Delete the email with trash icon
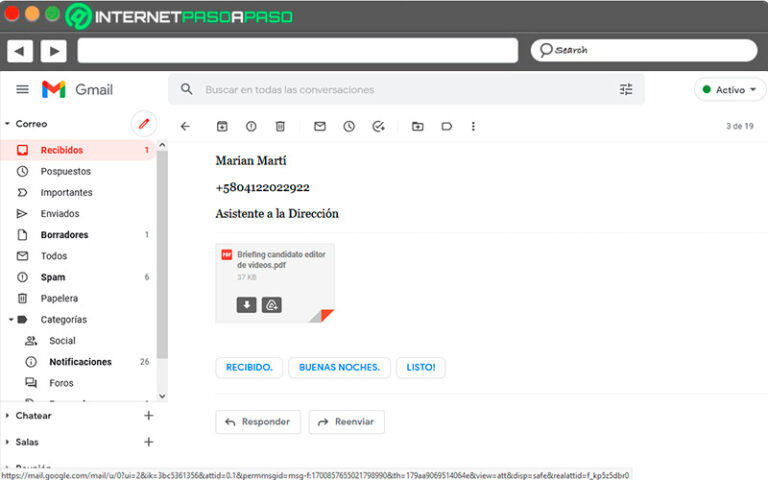 coord(280,126)
